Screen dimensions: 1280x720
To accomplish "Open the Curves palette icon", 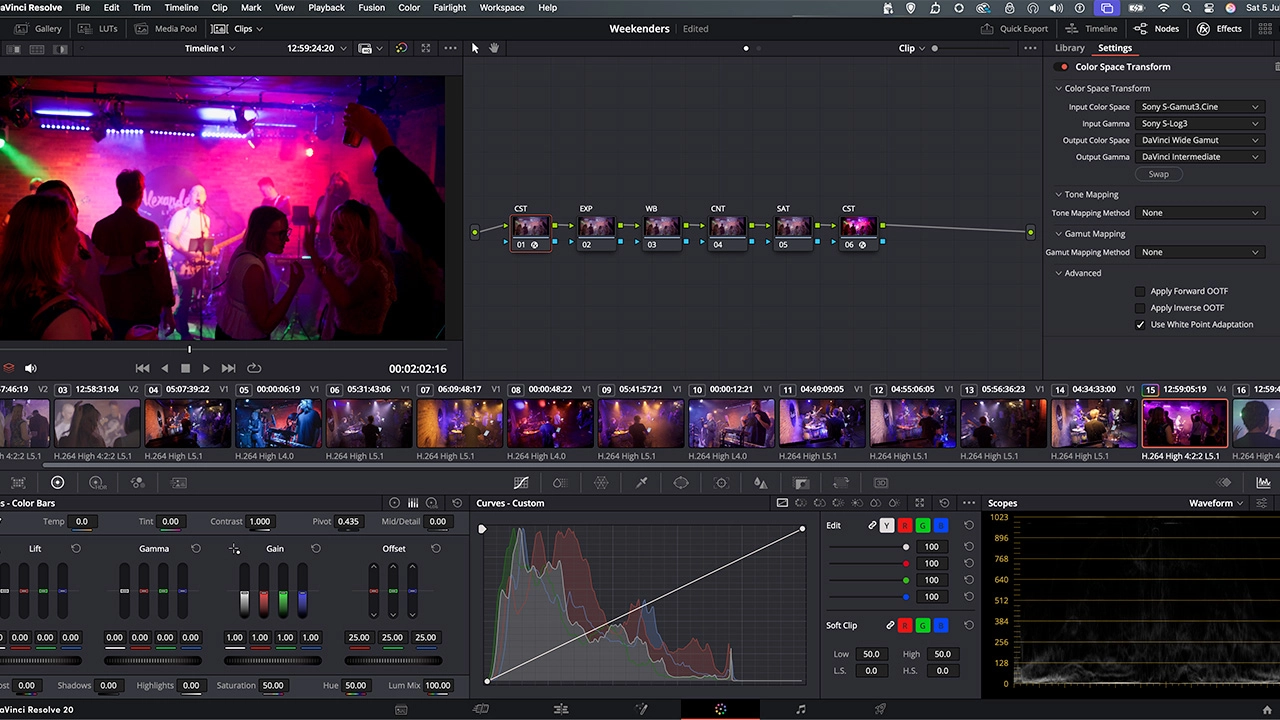I will [521, 483].
